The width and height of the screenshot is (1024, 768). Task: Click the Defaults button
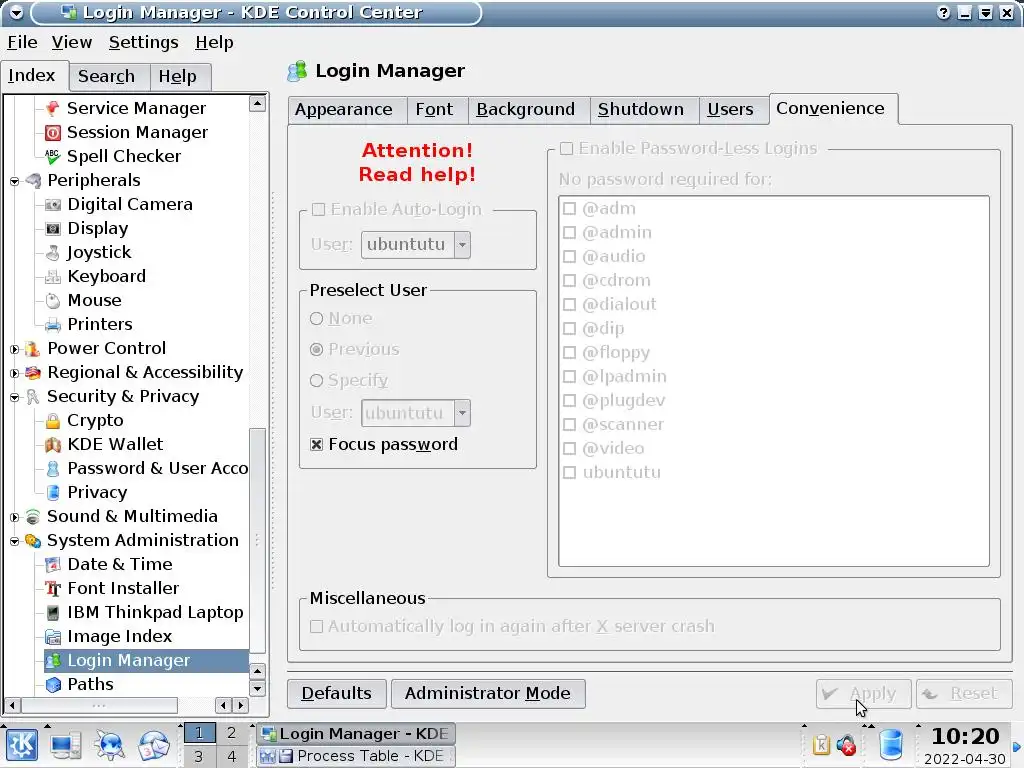337,694
